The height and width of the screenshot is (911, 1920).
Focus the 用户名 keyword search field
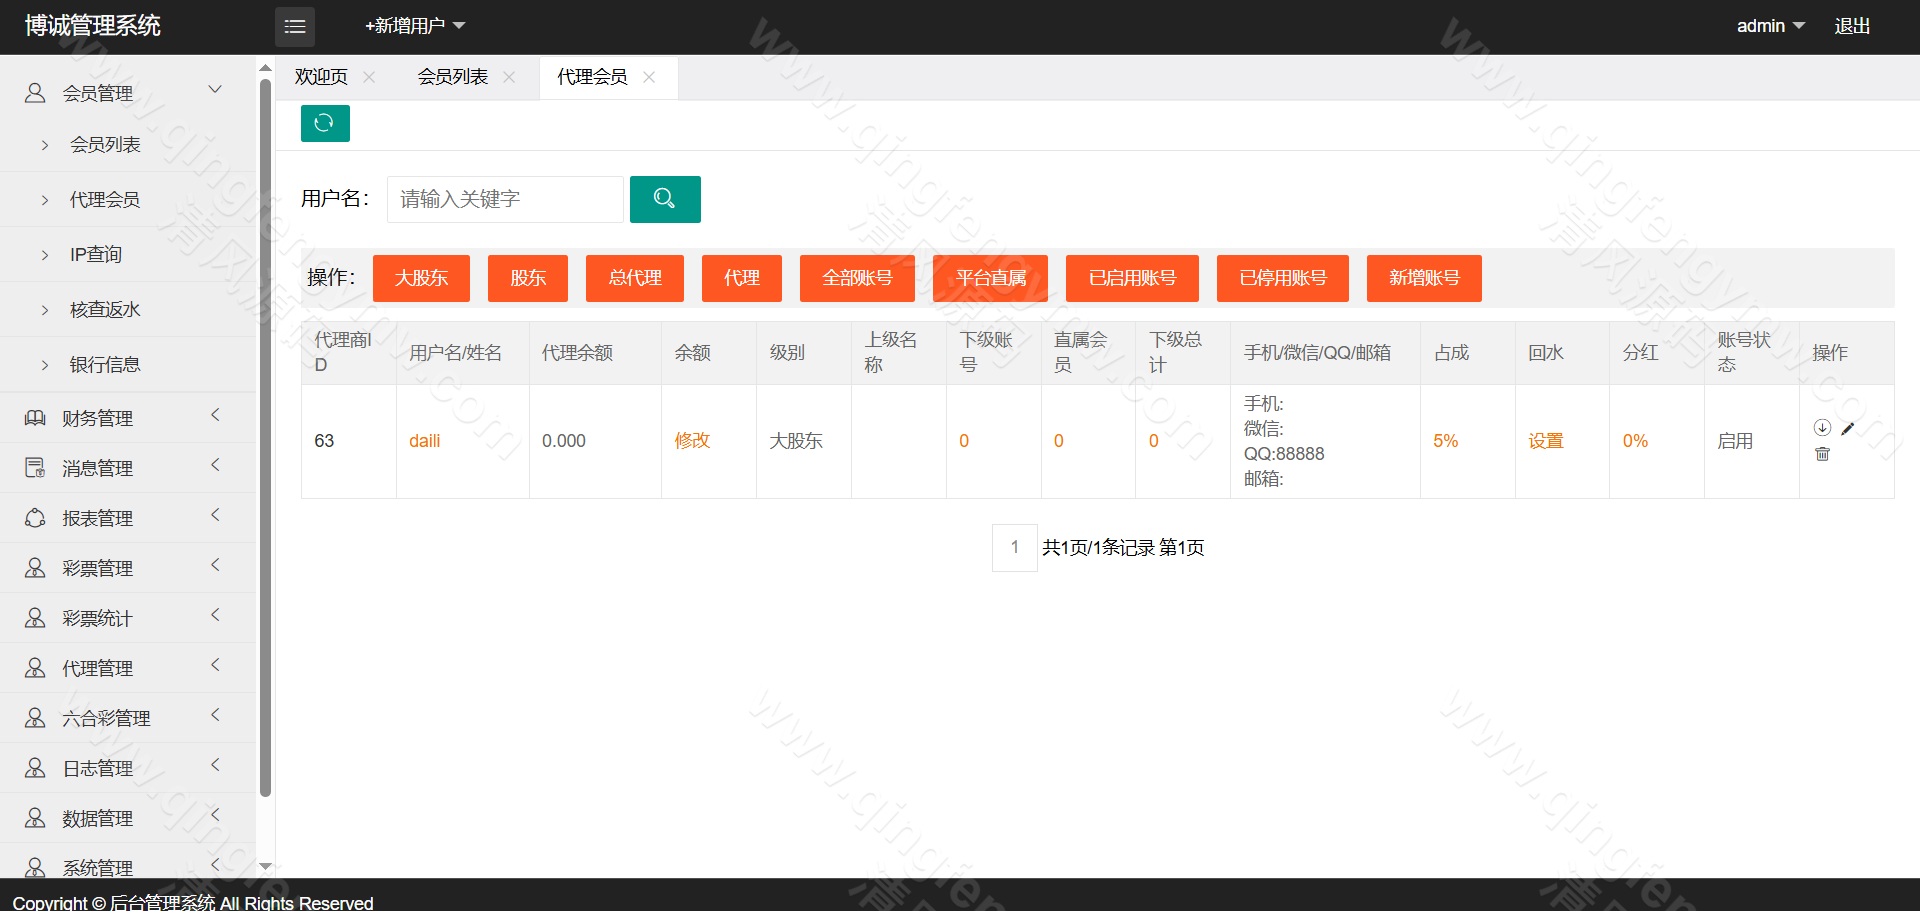pos(505,199)
